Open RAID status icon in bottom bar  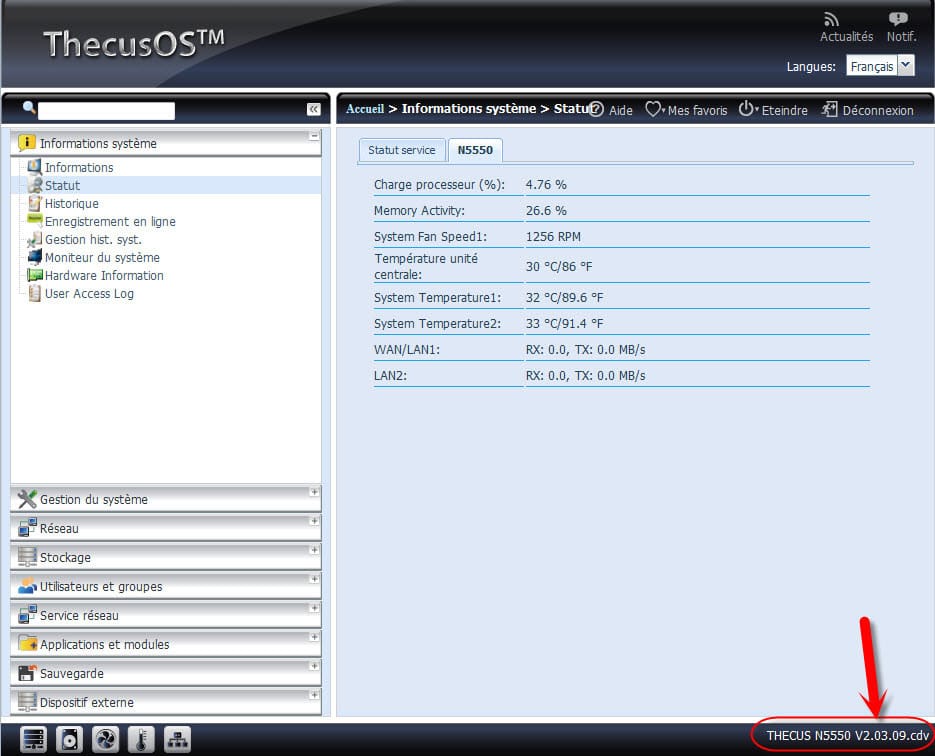(x=33, y=740)
